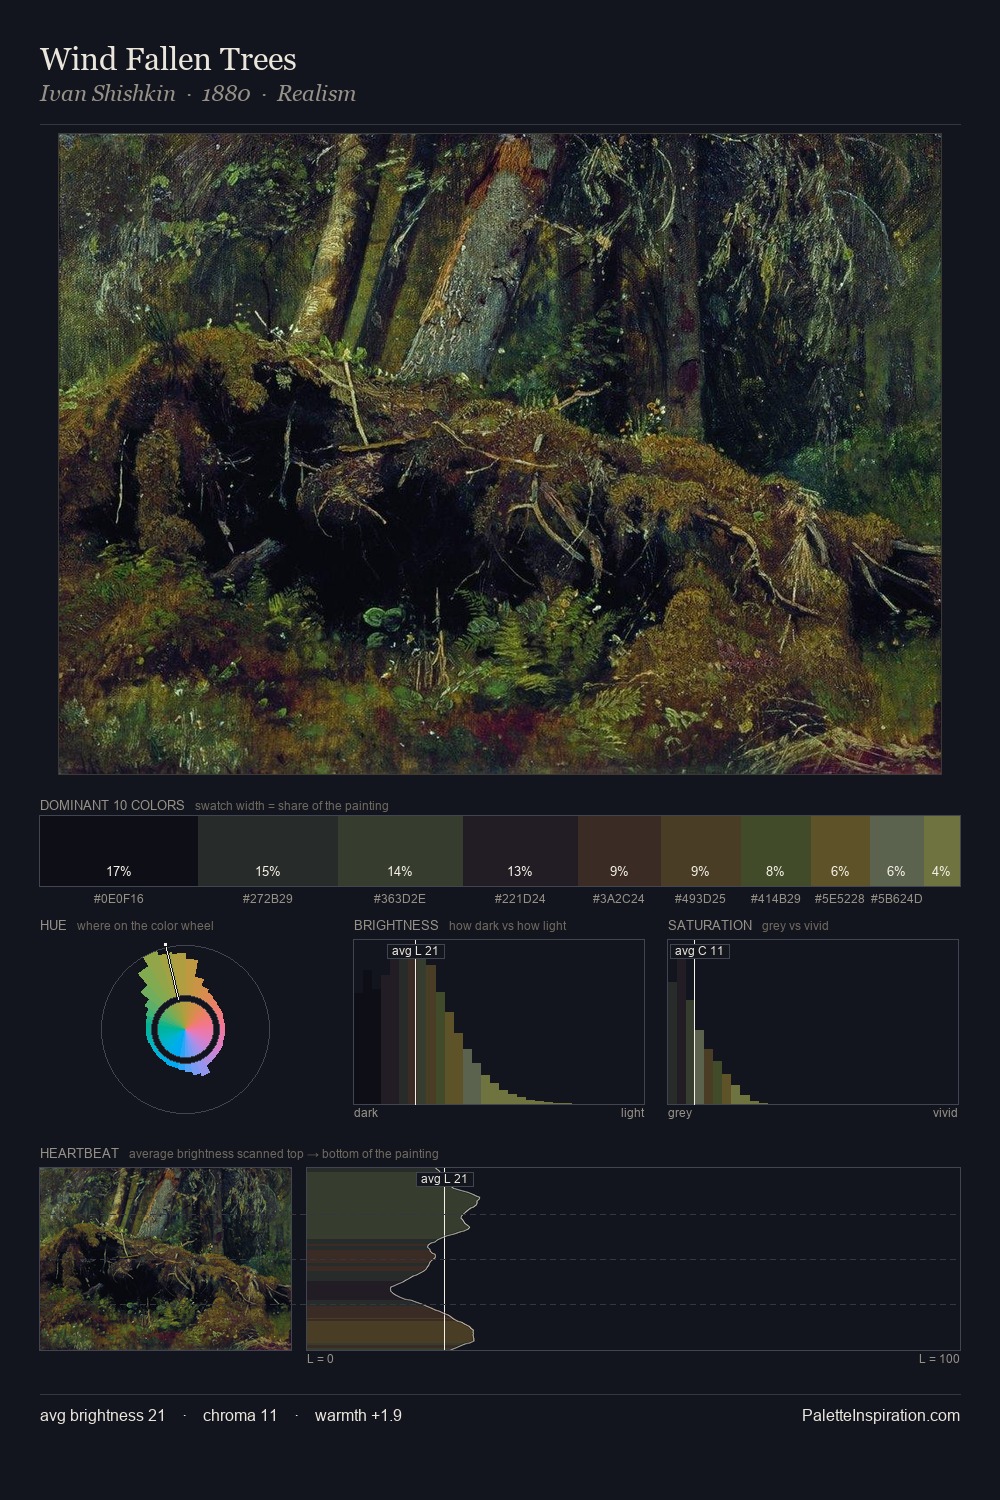Click the "BRIGHTNESS" section heading

pos(396,925)
